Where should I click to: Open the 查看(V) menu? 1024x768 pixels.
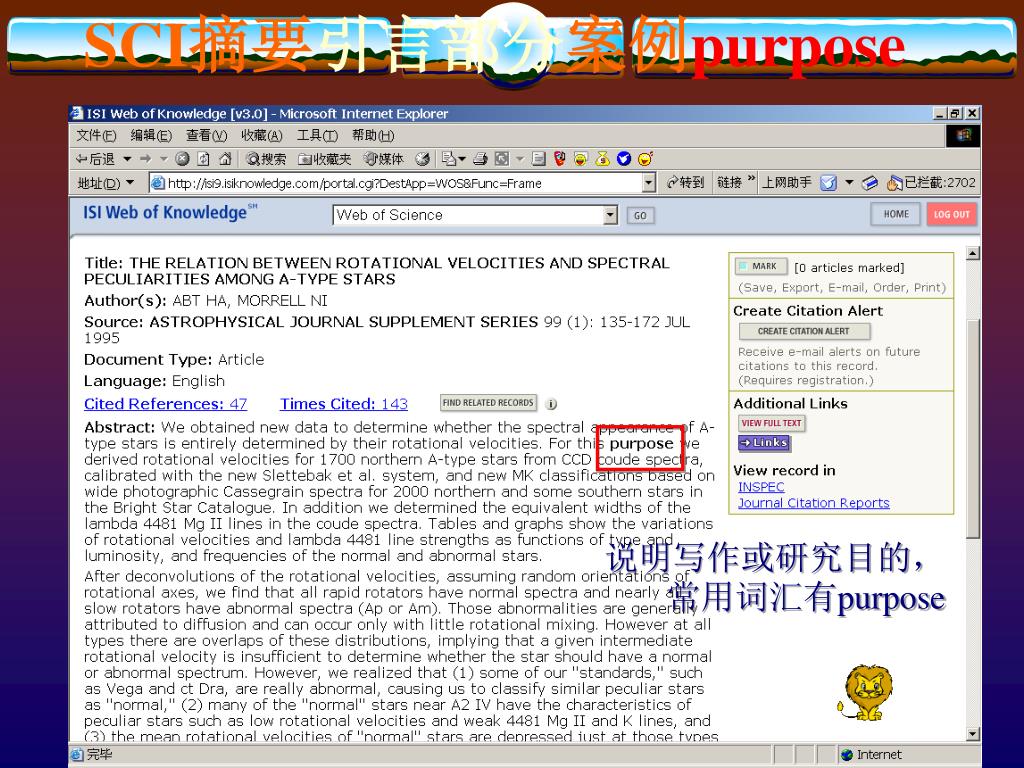[x=206, y=135]
